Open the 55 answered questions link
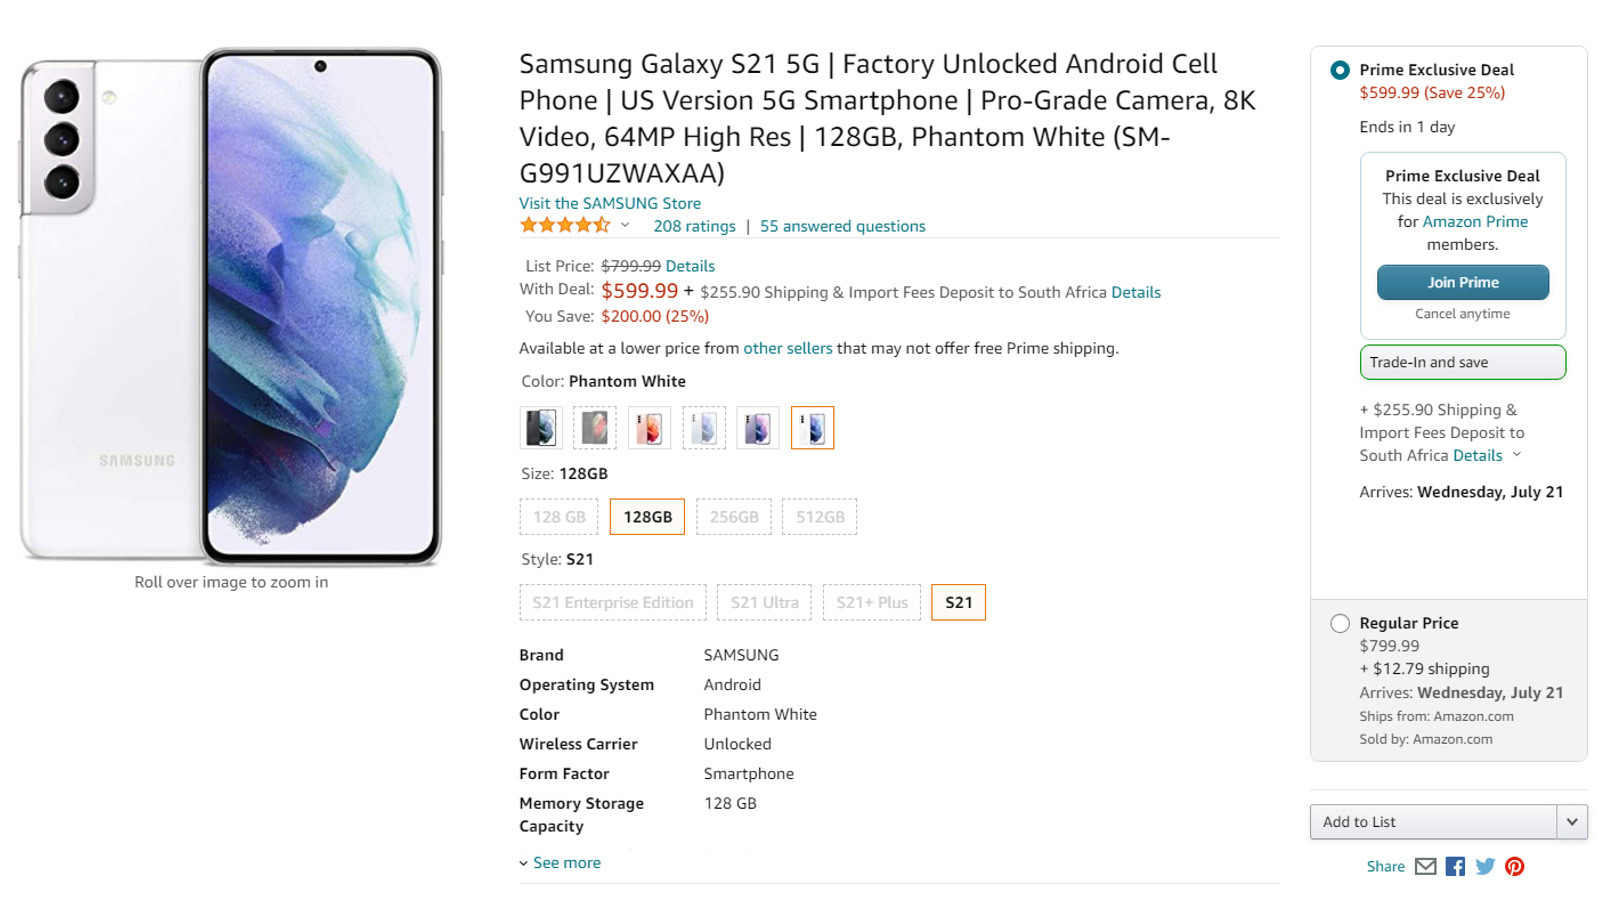The width and height of the screenshot is (1600, 900). click(x=842, y=226)
